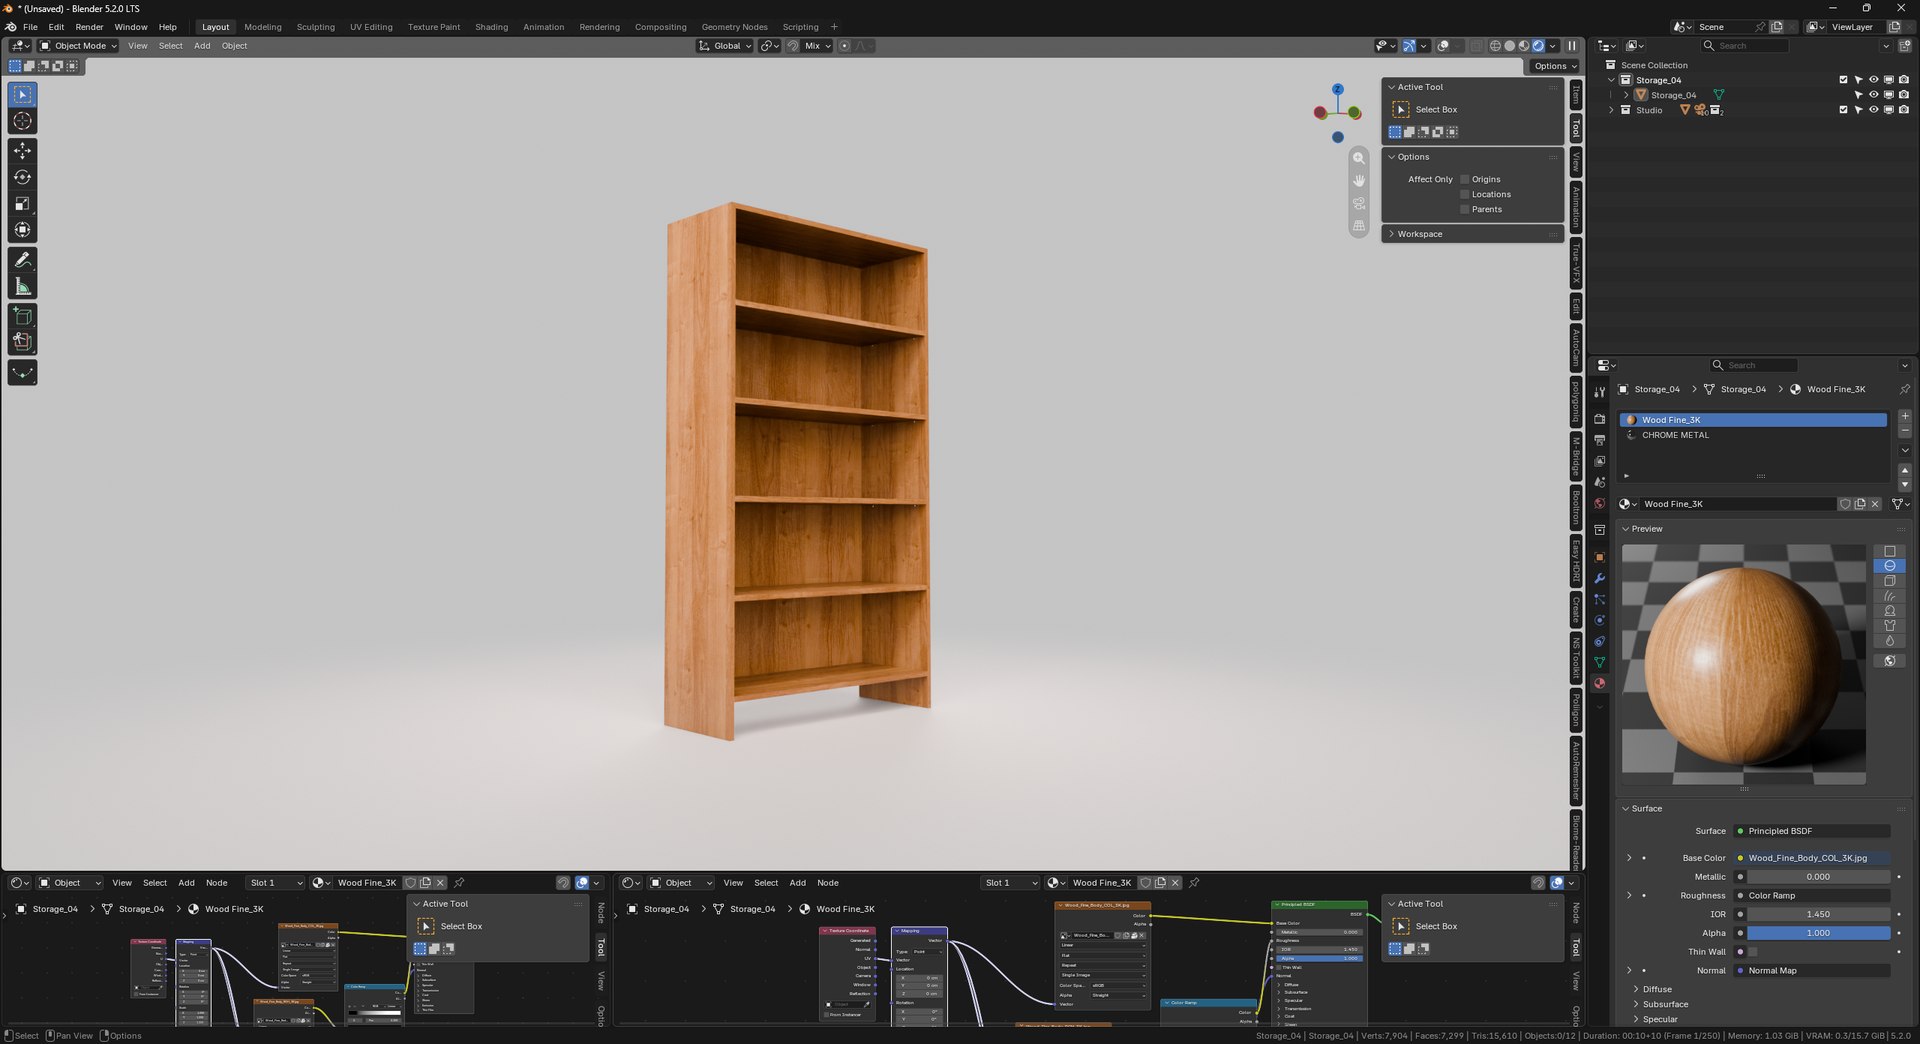Image resolution: width=1920 pixels, height=1044 pixels.
Task: Toggle camera view in the viewport
Action: pyautogui.click(x=1359, y=203)
